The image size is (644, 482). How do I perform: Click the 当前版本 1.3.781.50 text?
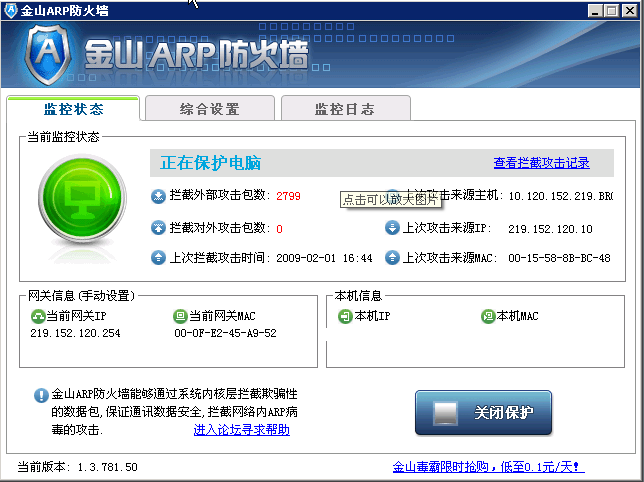click(x=78, y=467)
